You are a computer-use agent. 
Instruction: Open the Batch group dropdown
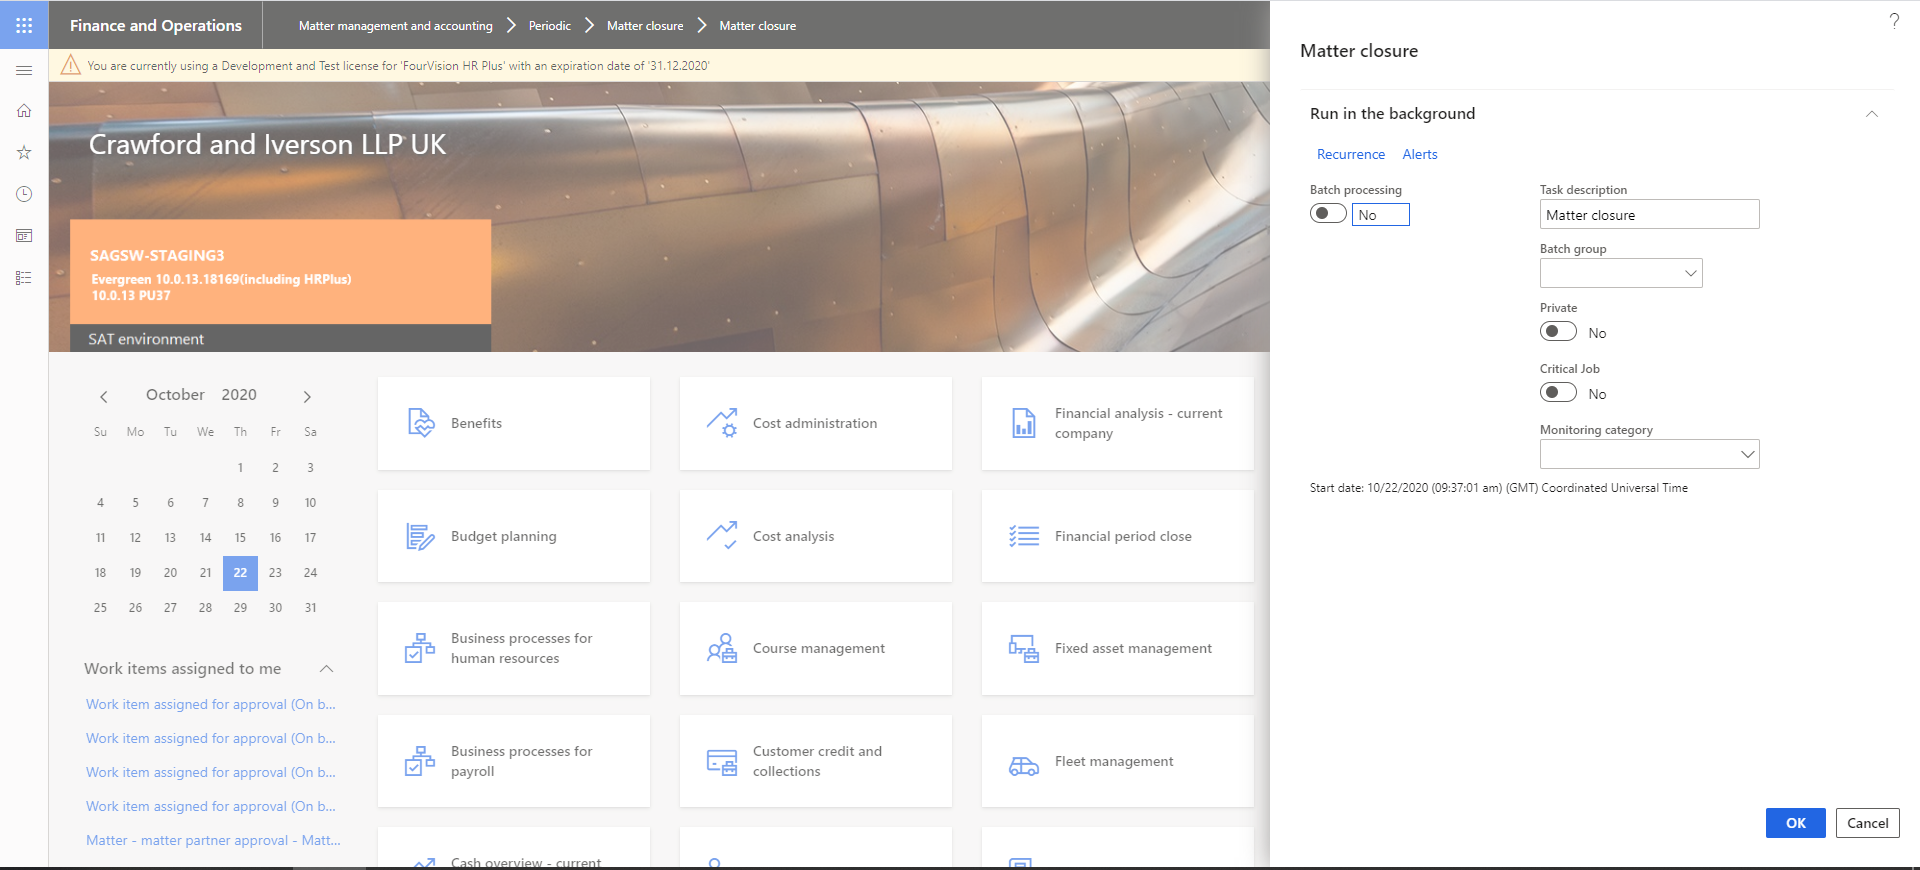1691,273
